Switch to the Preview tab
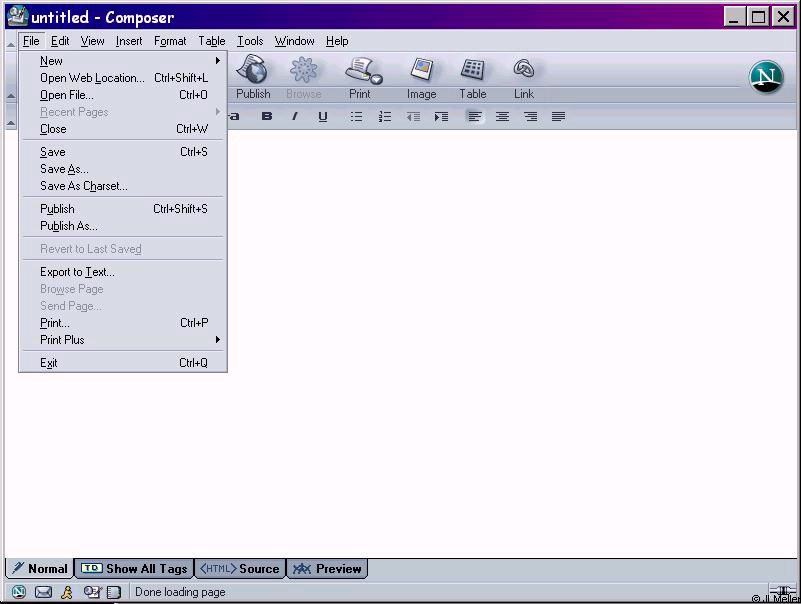This screenshot has width=801, height=604. 327,568
